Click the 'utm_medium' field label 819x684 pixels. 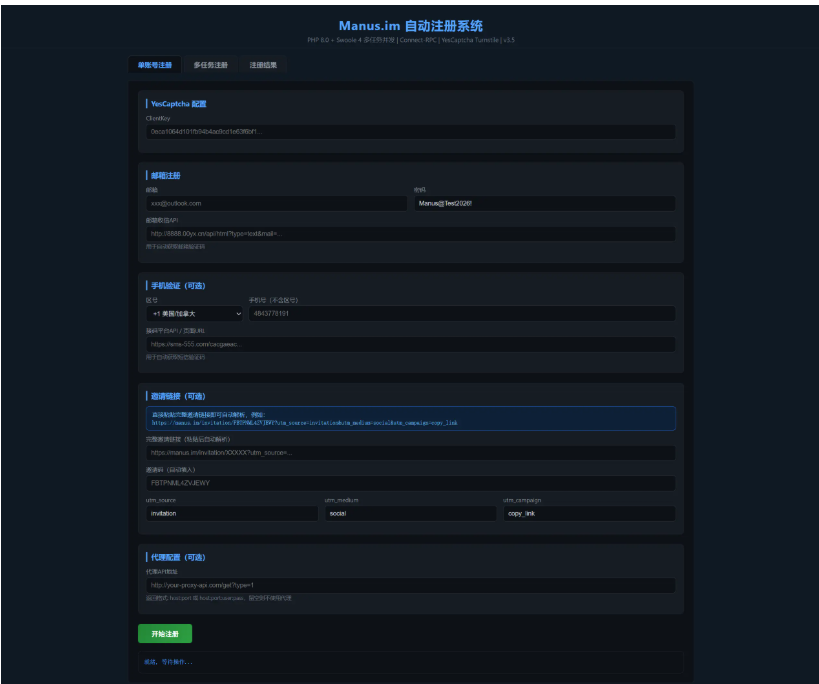[342, 500]
